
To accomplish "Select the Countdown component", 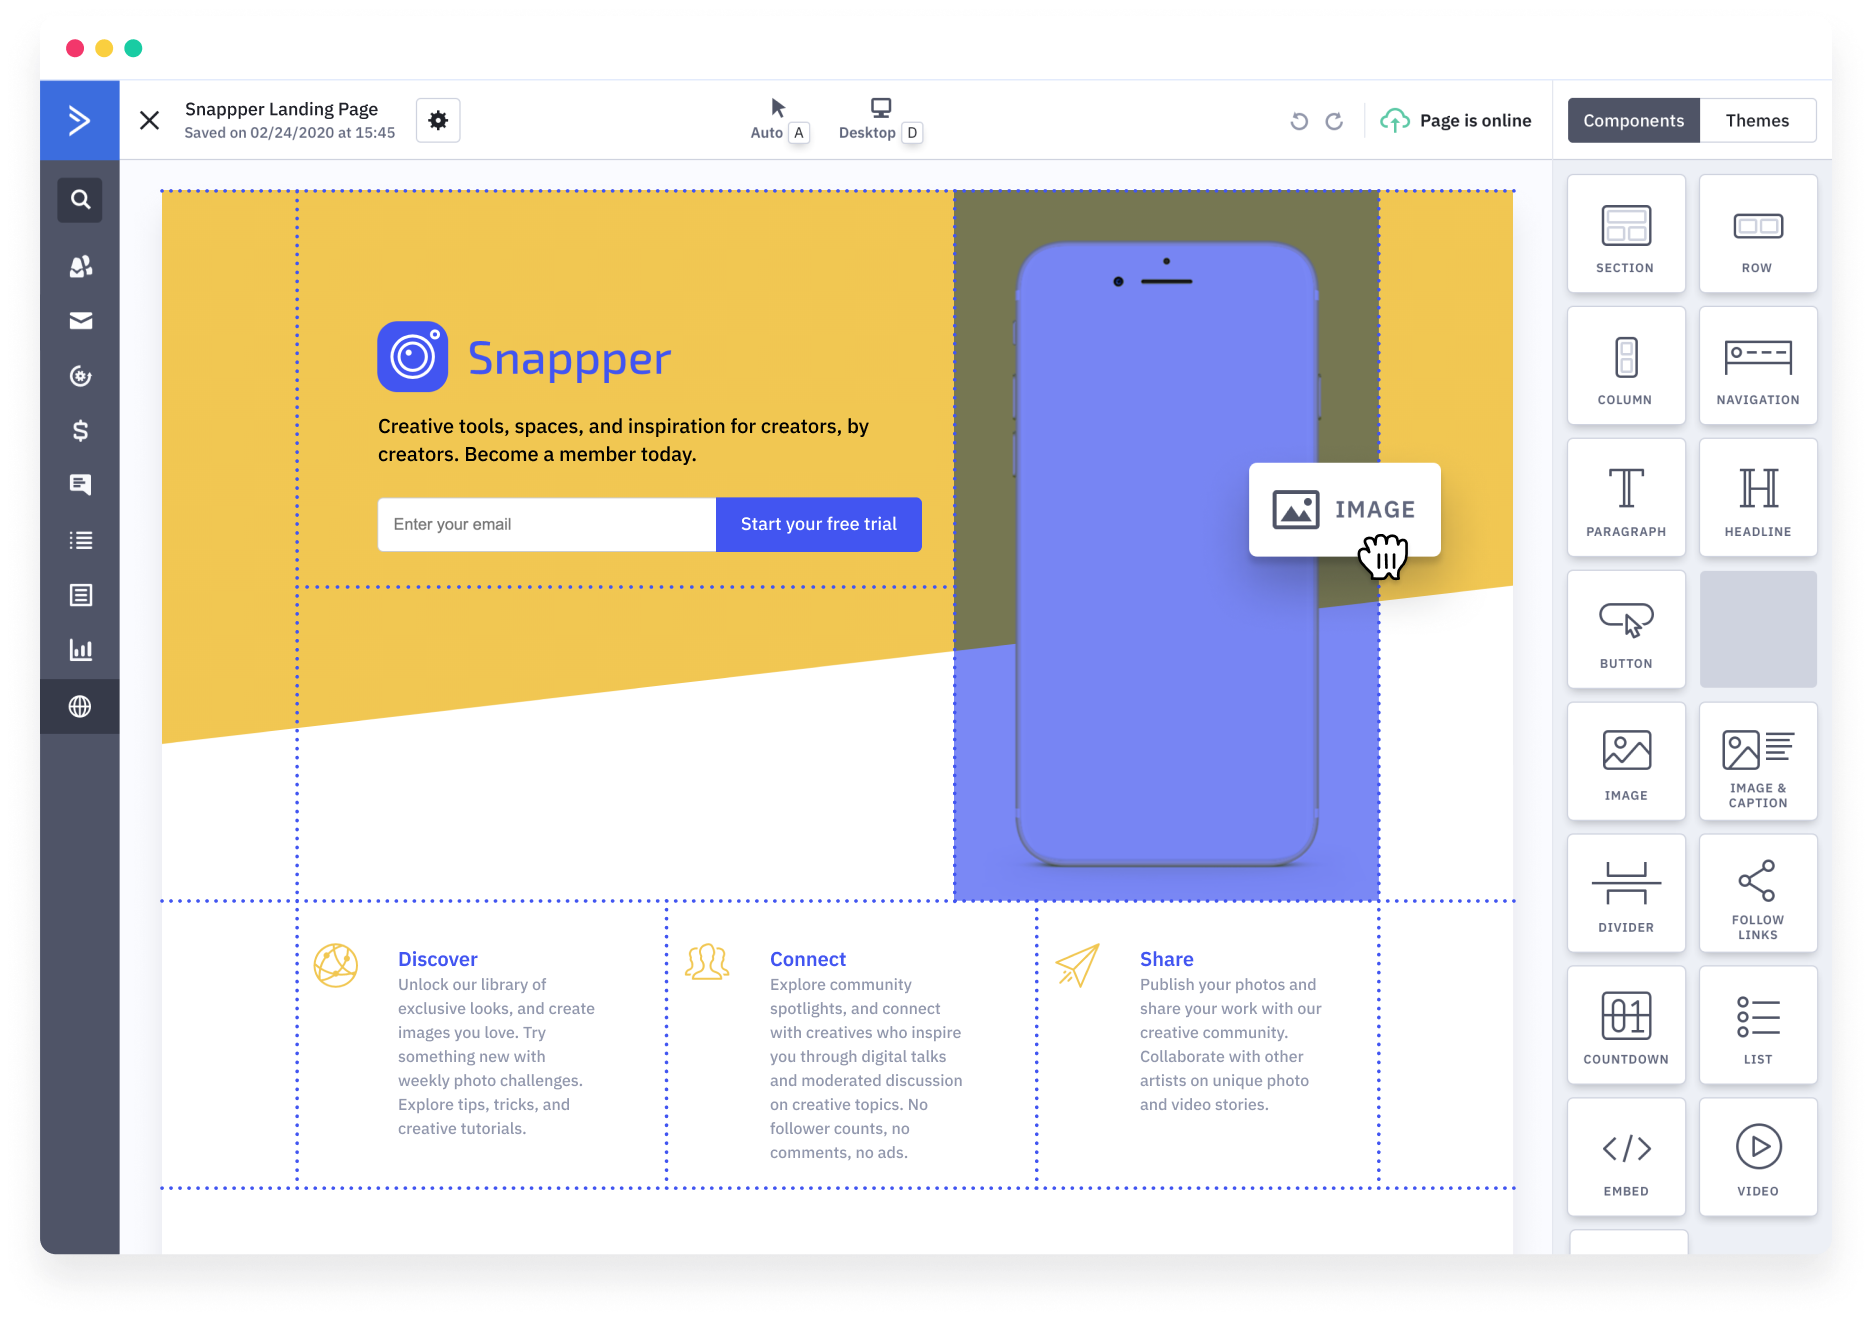I will coord(1626,1025).
